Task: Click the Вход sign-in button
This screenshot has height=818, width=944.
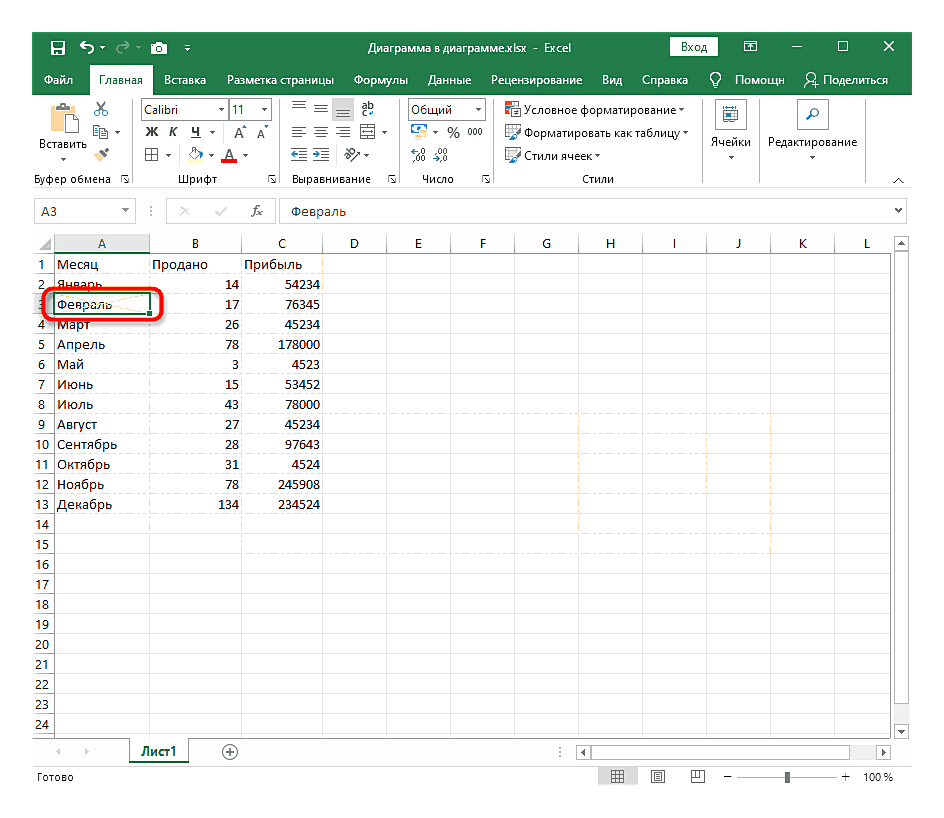Action: coord(693,47)
